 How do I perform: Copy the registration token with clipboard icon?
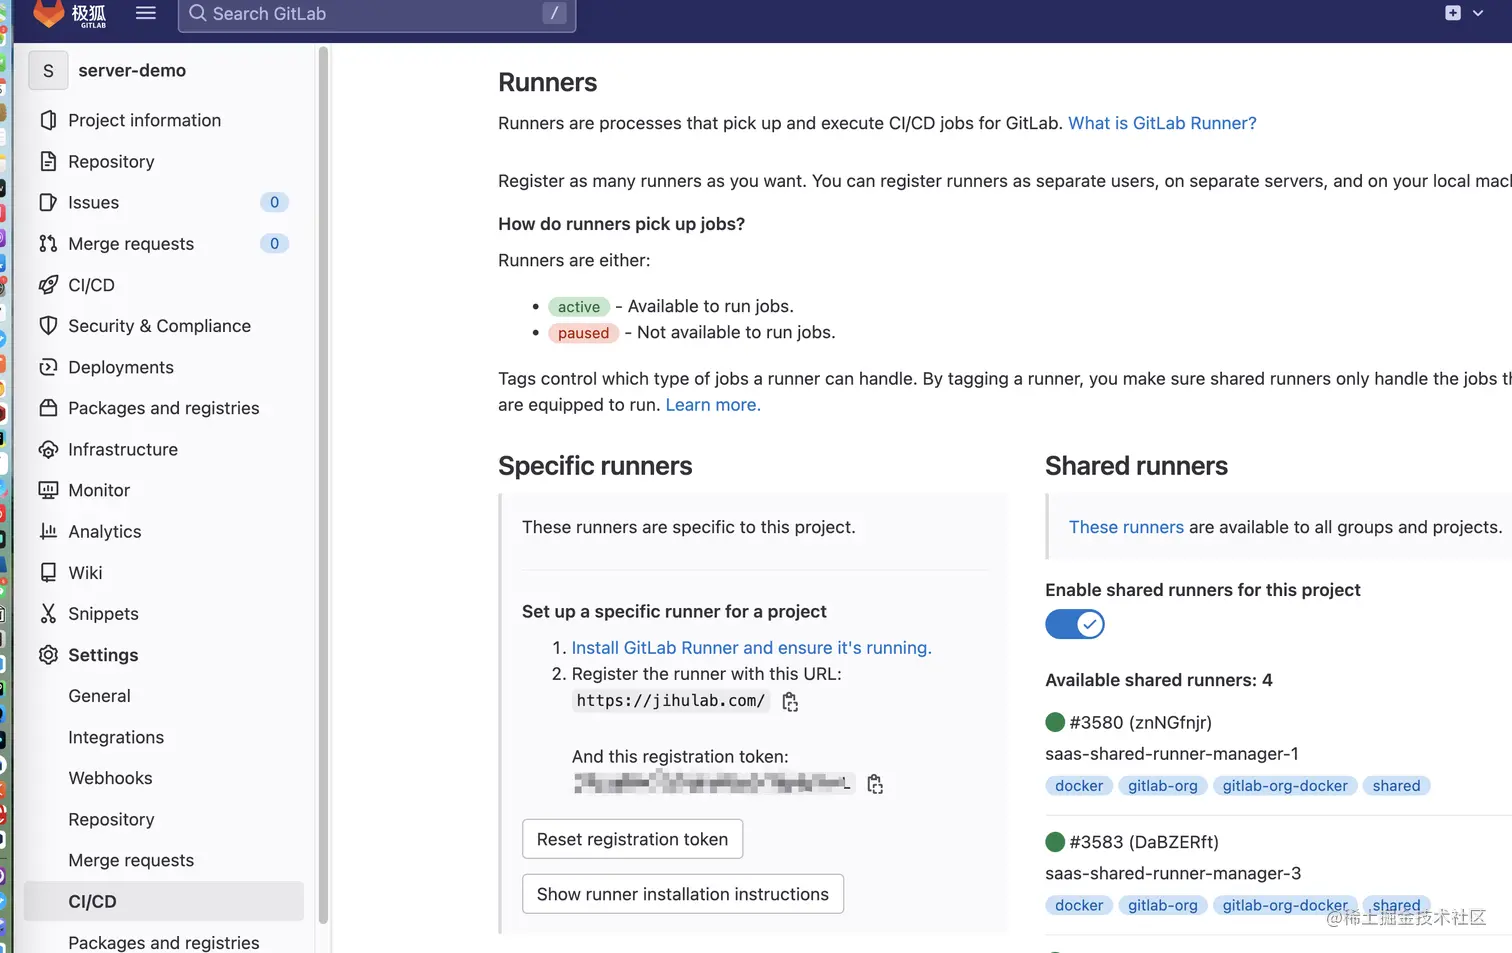click(x=875, y=784)
